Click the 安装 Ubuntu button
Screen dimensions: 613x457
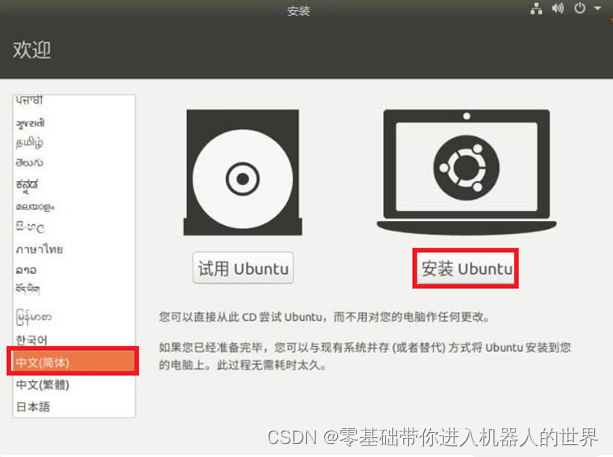point(466,269)
